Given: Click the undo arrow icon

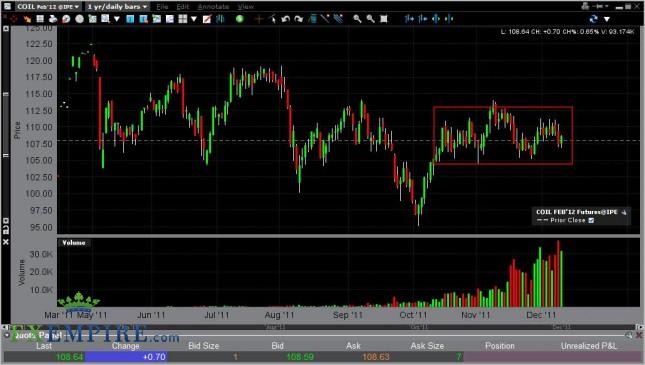Looking at the screenshot, I should [x=286, y=19].
